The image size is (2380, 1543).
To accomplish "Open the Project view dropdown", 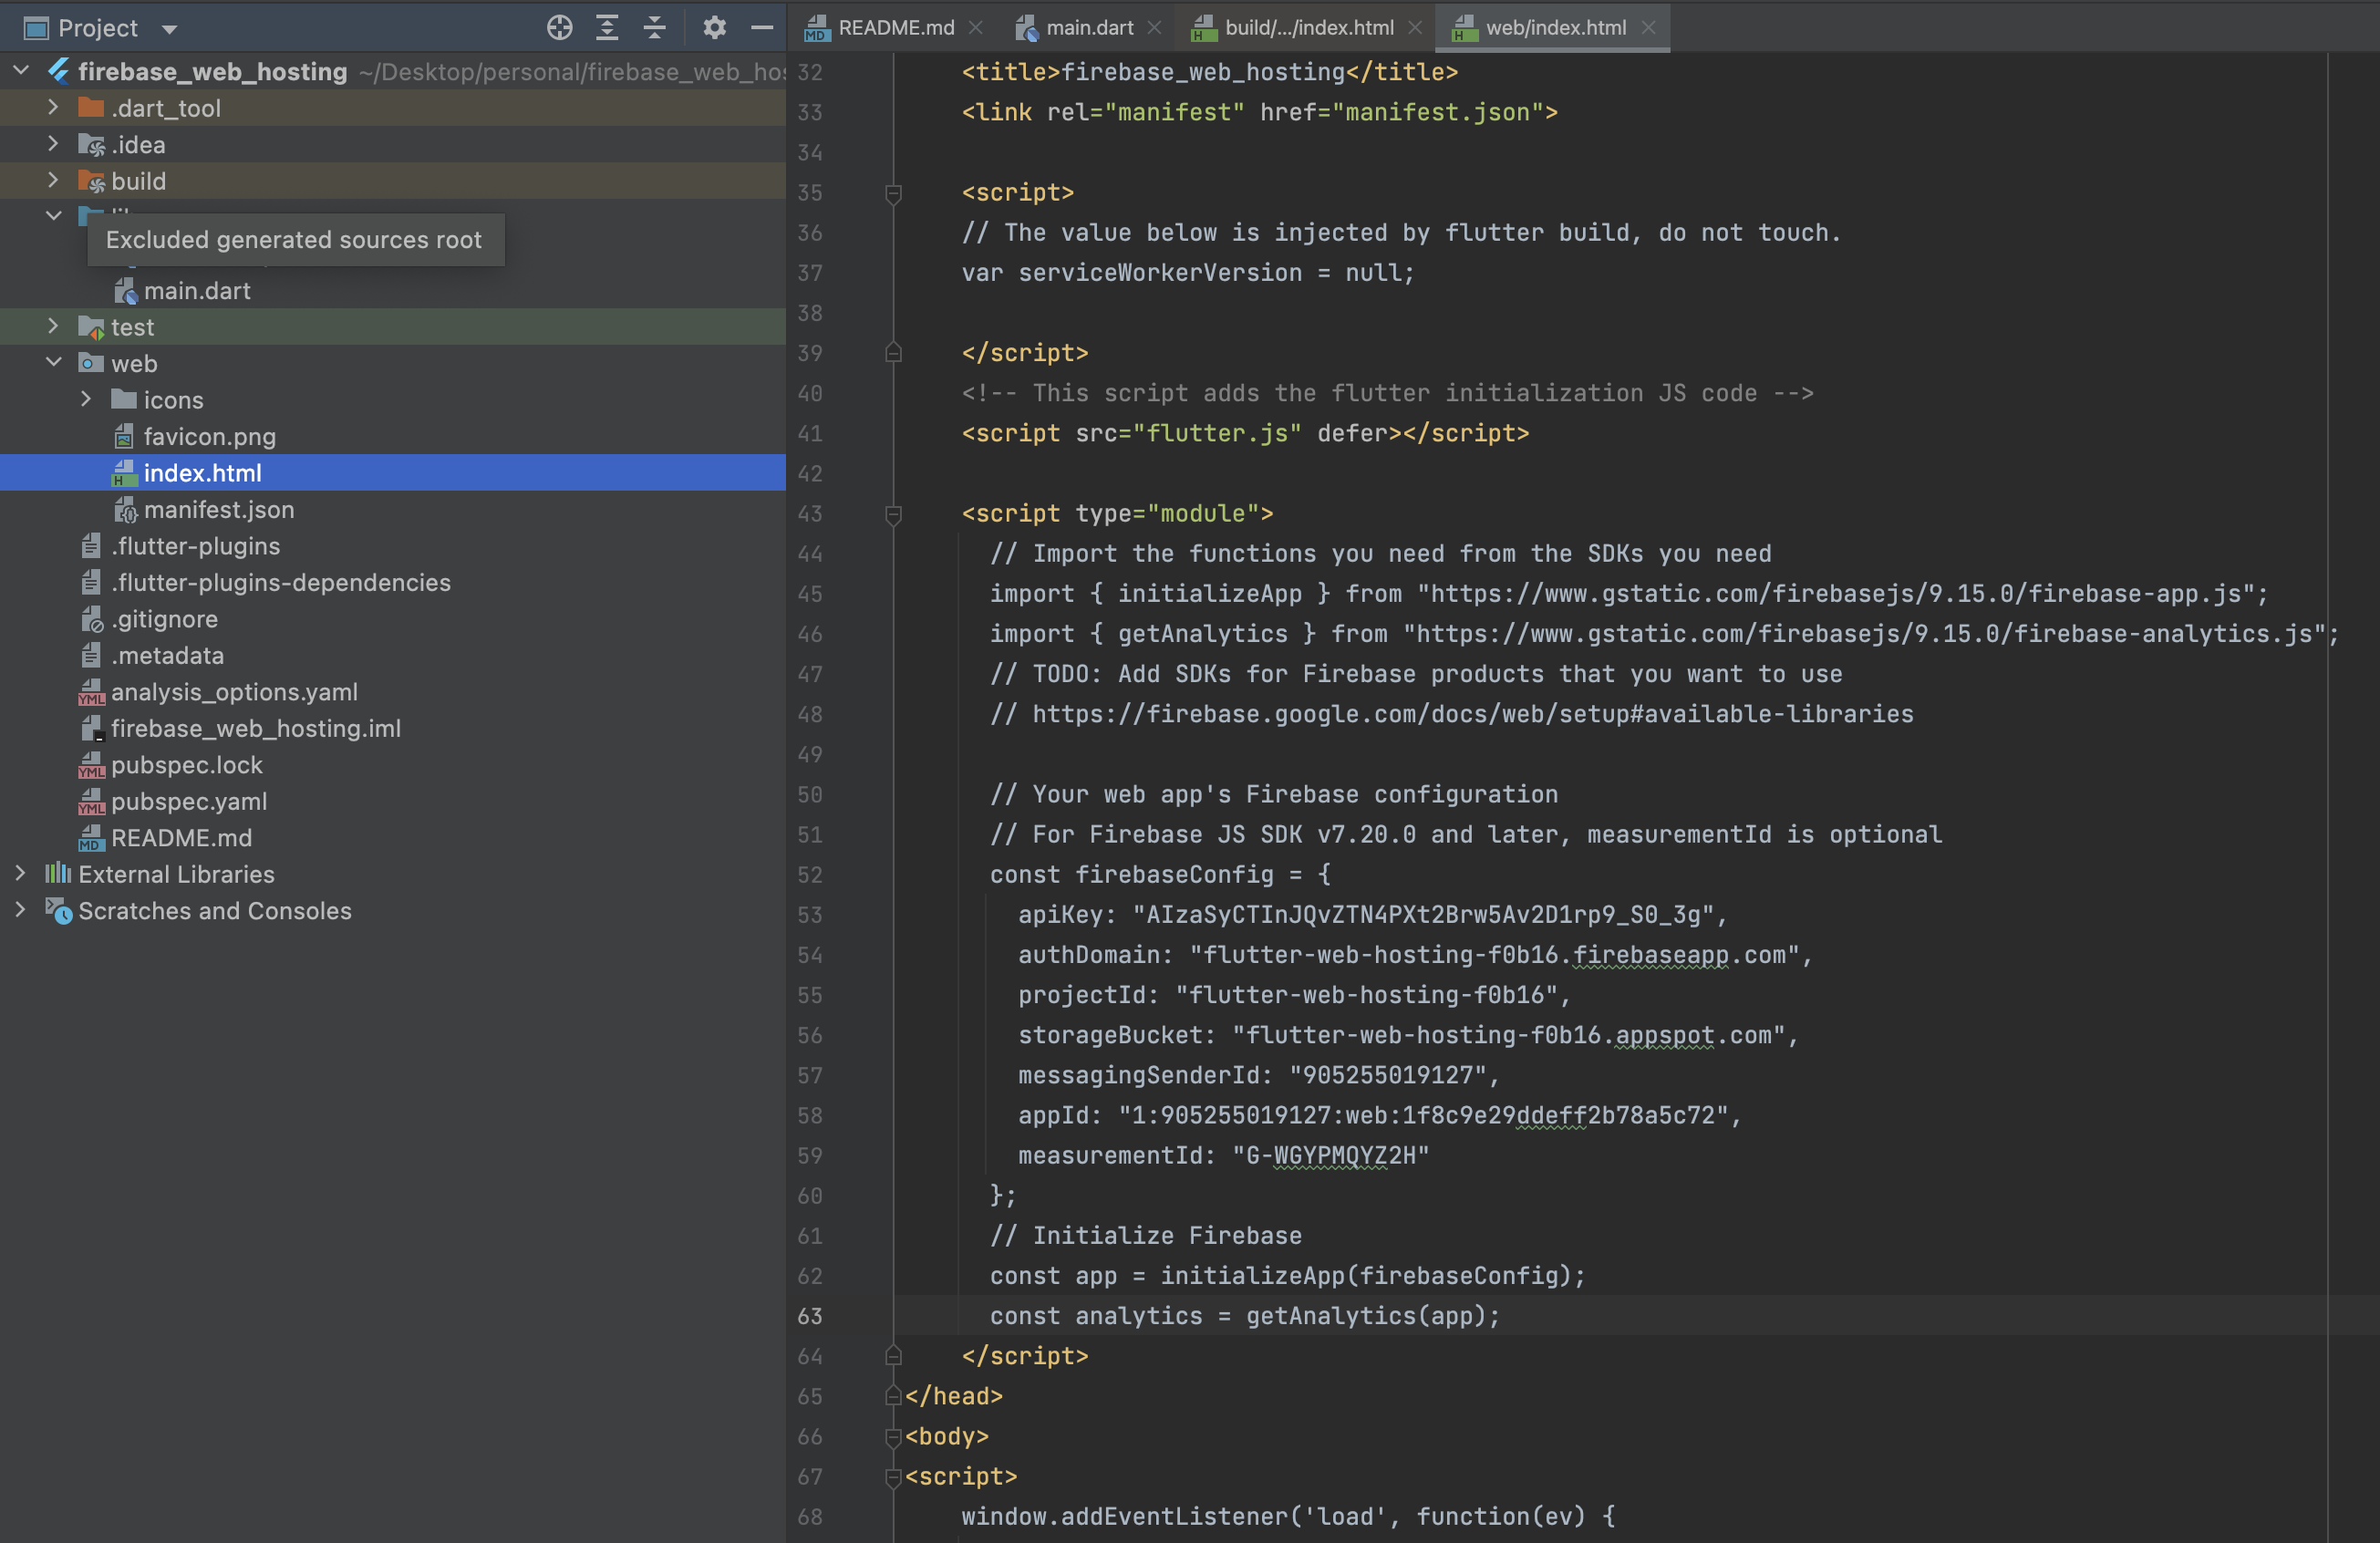I will tap(170, 29).
